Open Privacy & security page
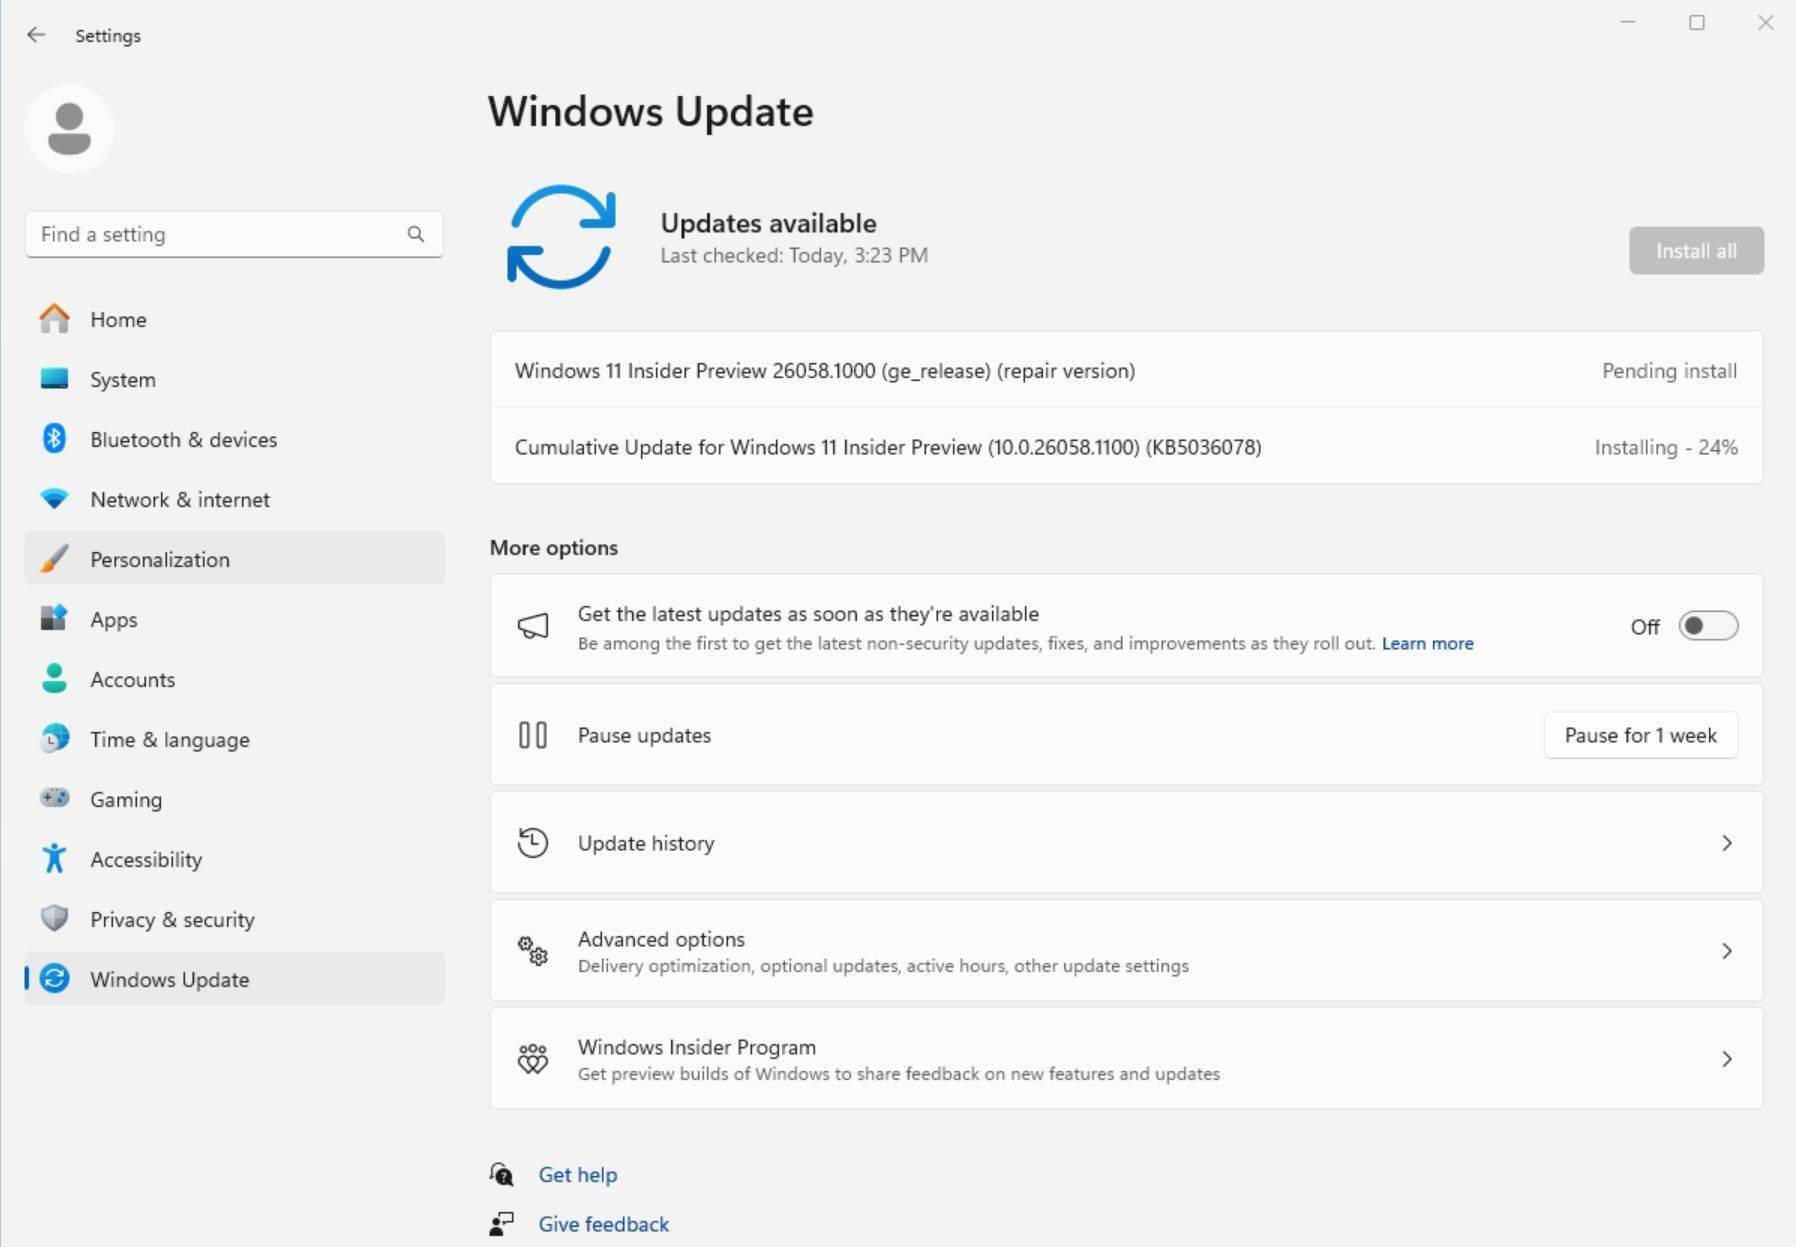Viewport: 1796px width, 1247px height. [234, 919]
